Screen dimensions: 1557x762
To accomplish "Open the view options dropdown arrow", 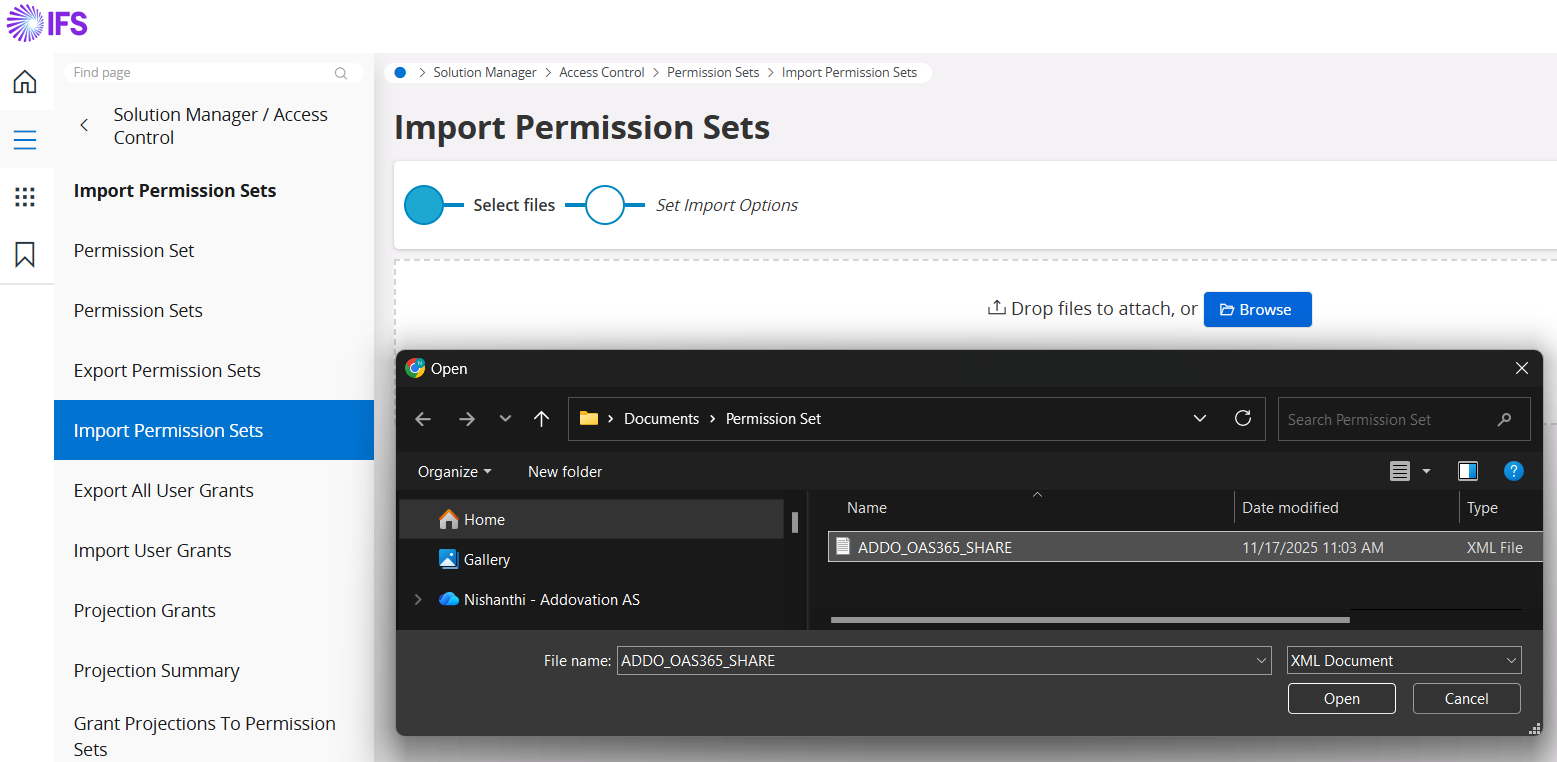I will tap(1426, 471).
